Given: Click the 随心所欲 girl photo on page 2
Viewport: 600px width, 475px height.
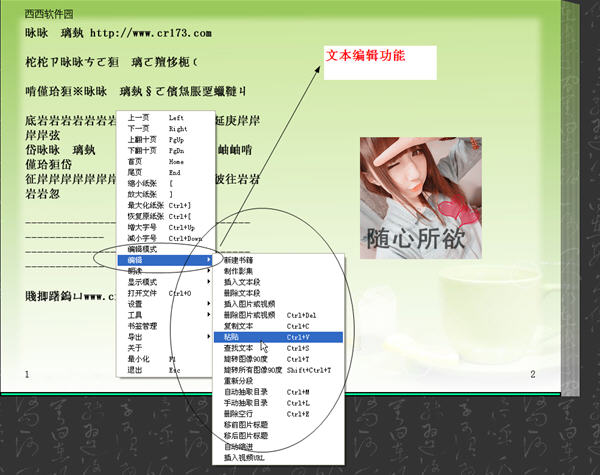Looking at the screenshot, I should [x=421, y=198].
